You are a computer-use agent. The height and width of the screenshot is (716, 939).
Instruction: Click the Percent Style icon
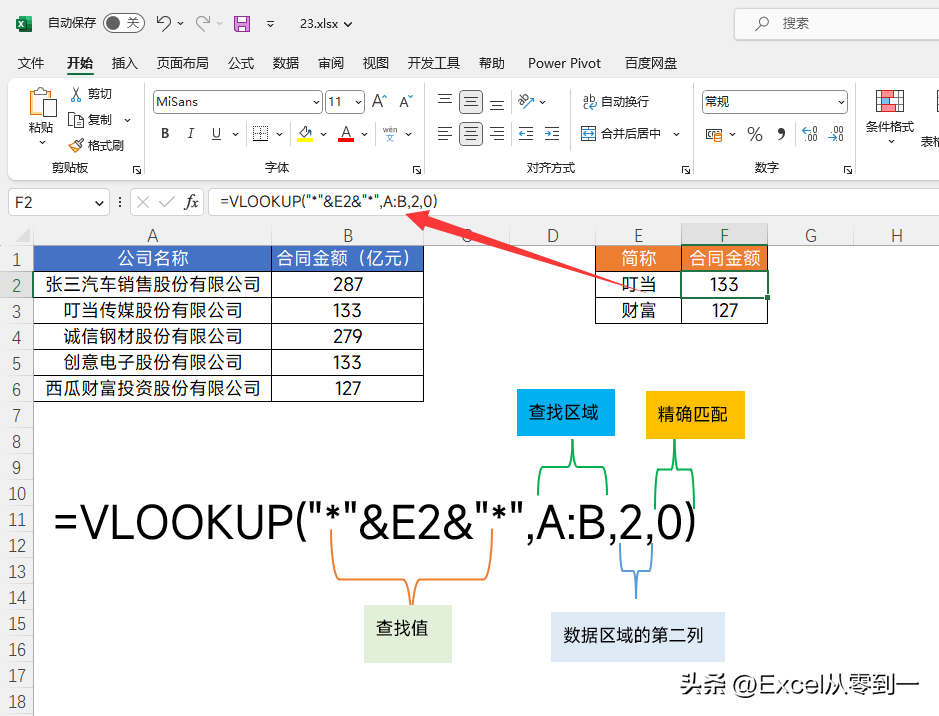point(755,134)
